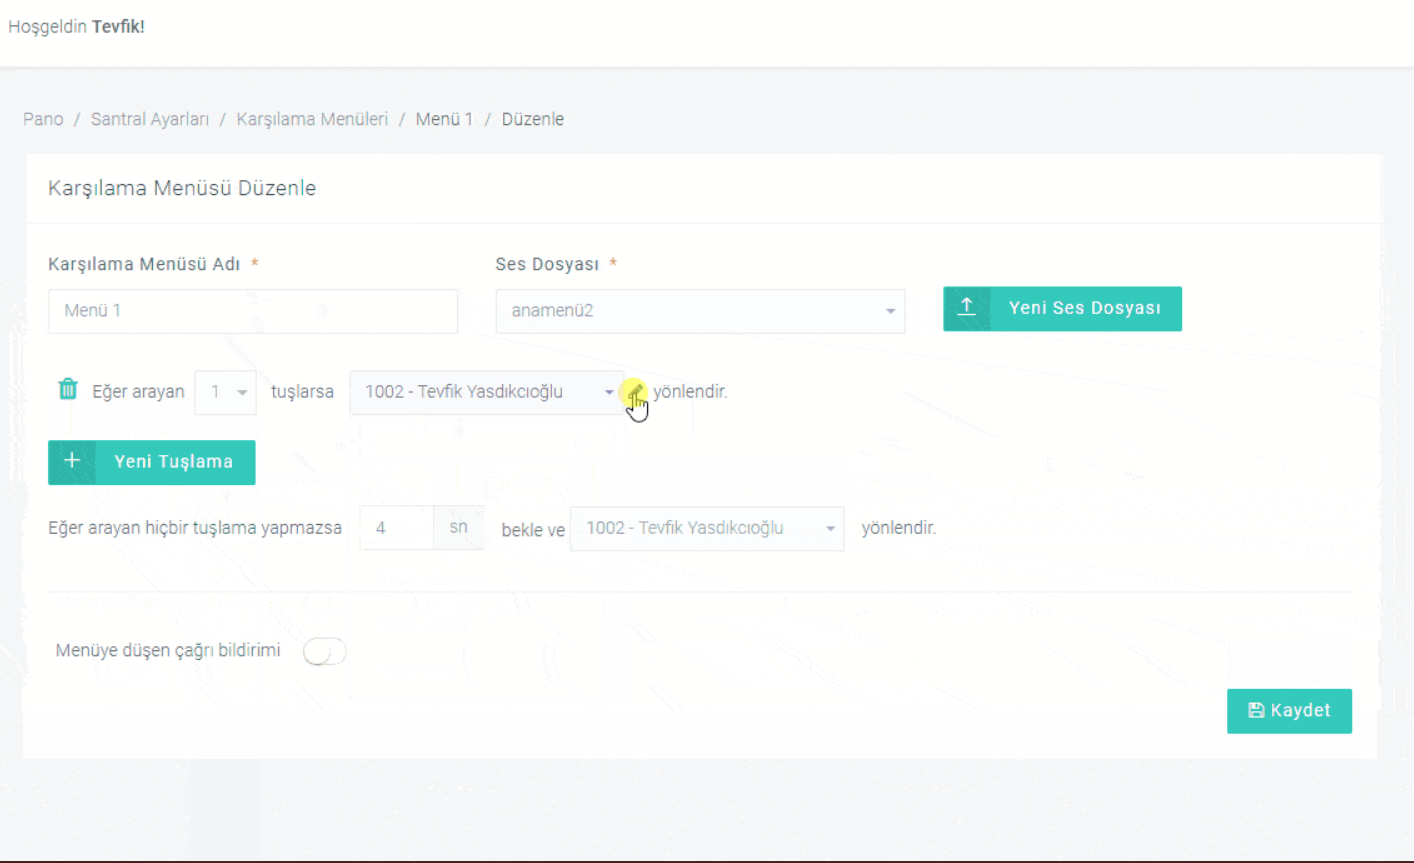Open the bekle ve destination dropdown
1414x863 pixels.
(707, 528)
